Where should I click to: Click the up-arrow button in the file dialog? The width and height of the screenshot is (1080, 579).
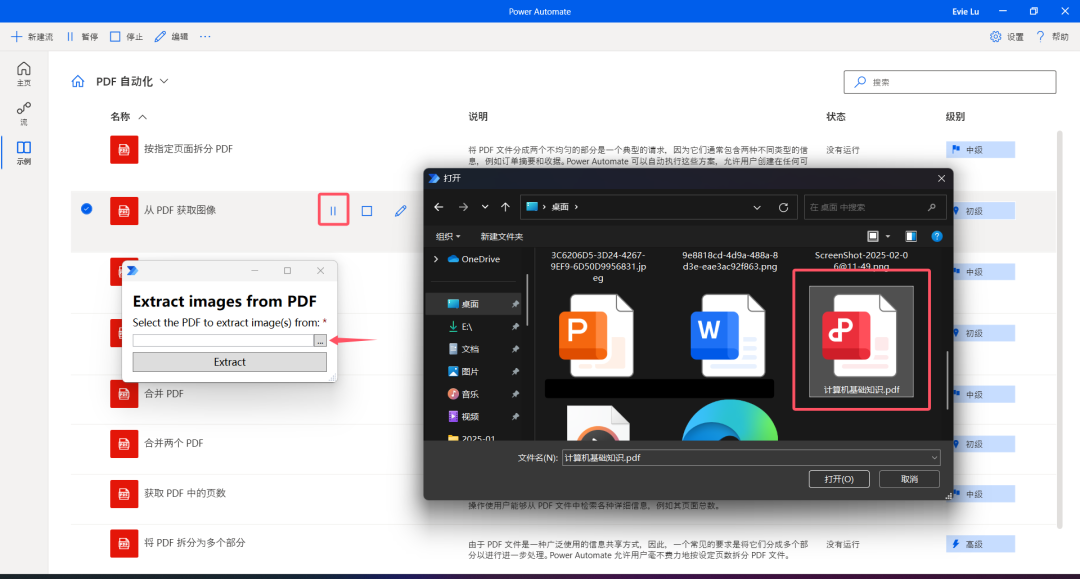click(506, 207)
